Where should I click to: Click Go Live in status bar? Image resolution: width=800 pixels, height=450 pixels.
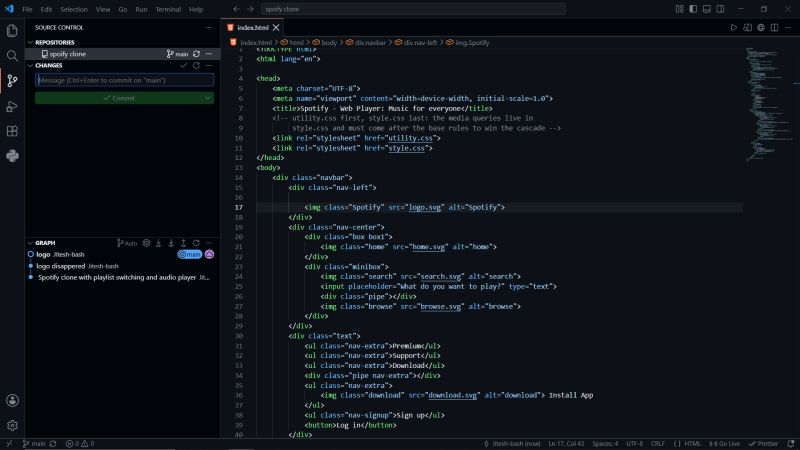tap(724, 443)
